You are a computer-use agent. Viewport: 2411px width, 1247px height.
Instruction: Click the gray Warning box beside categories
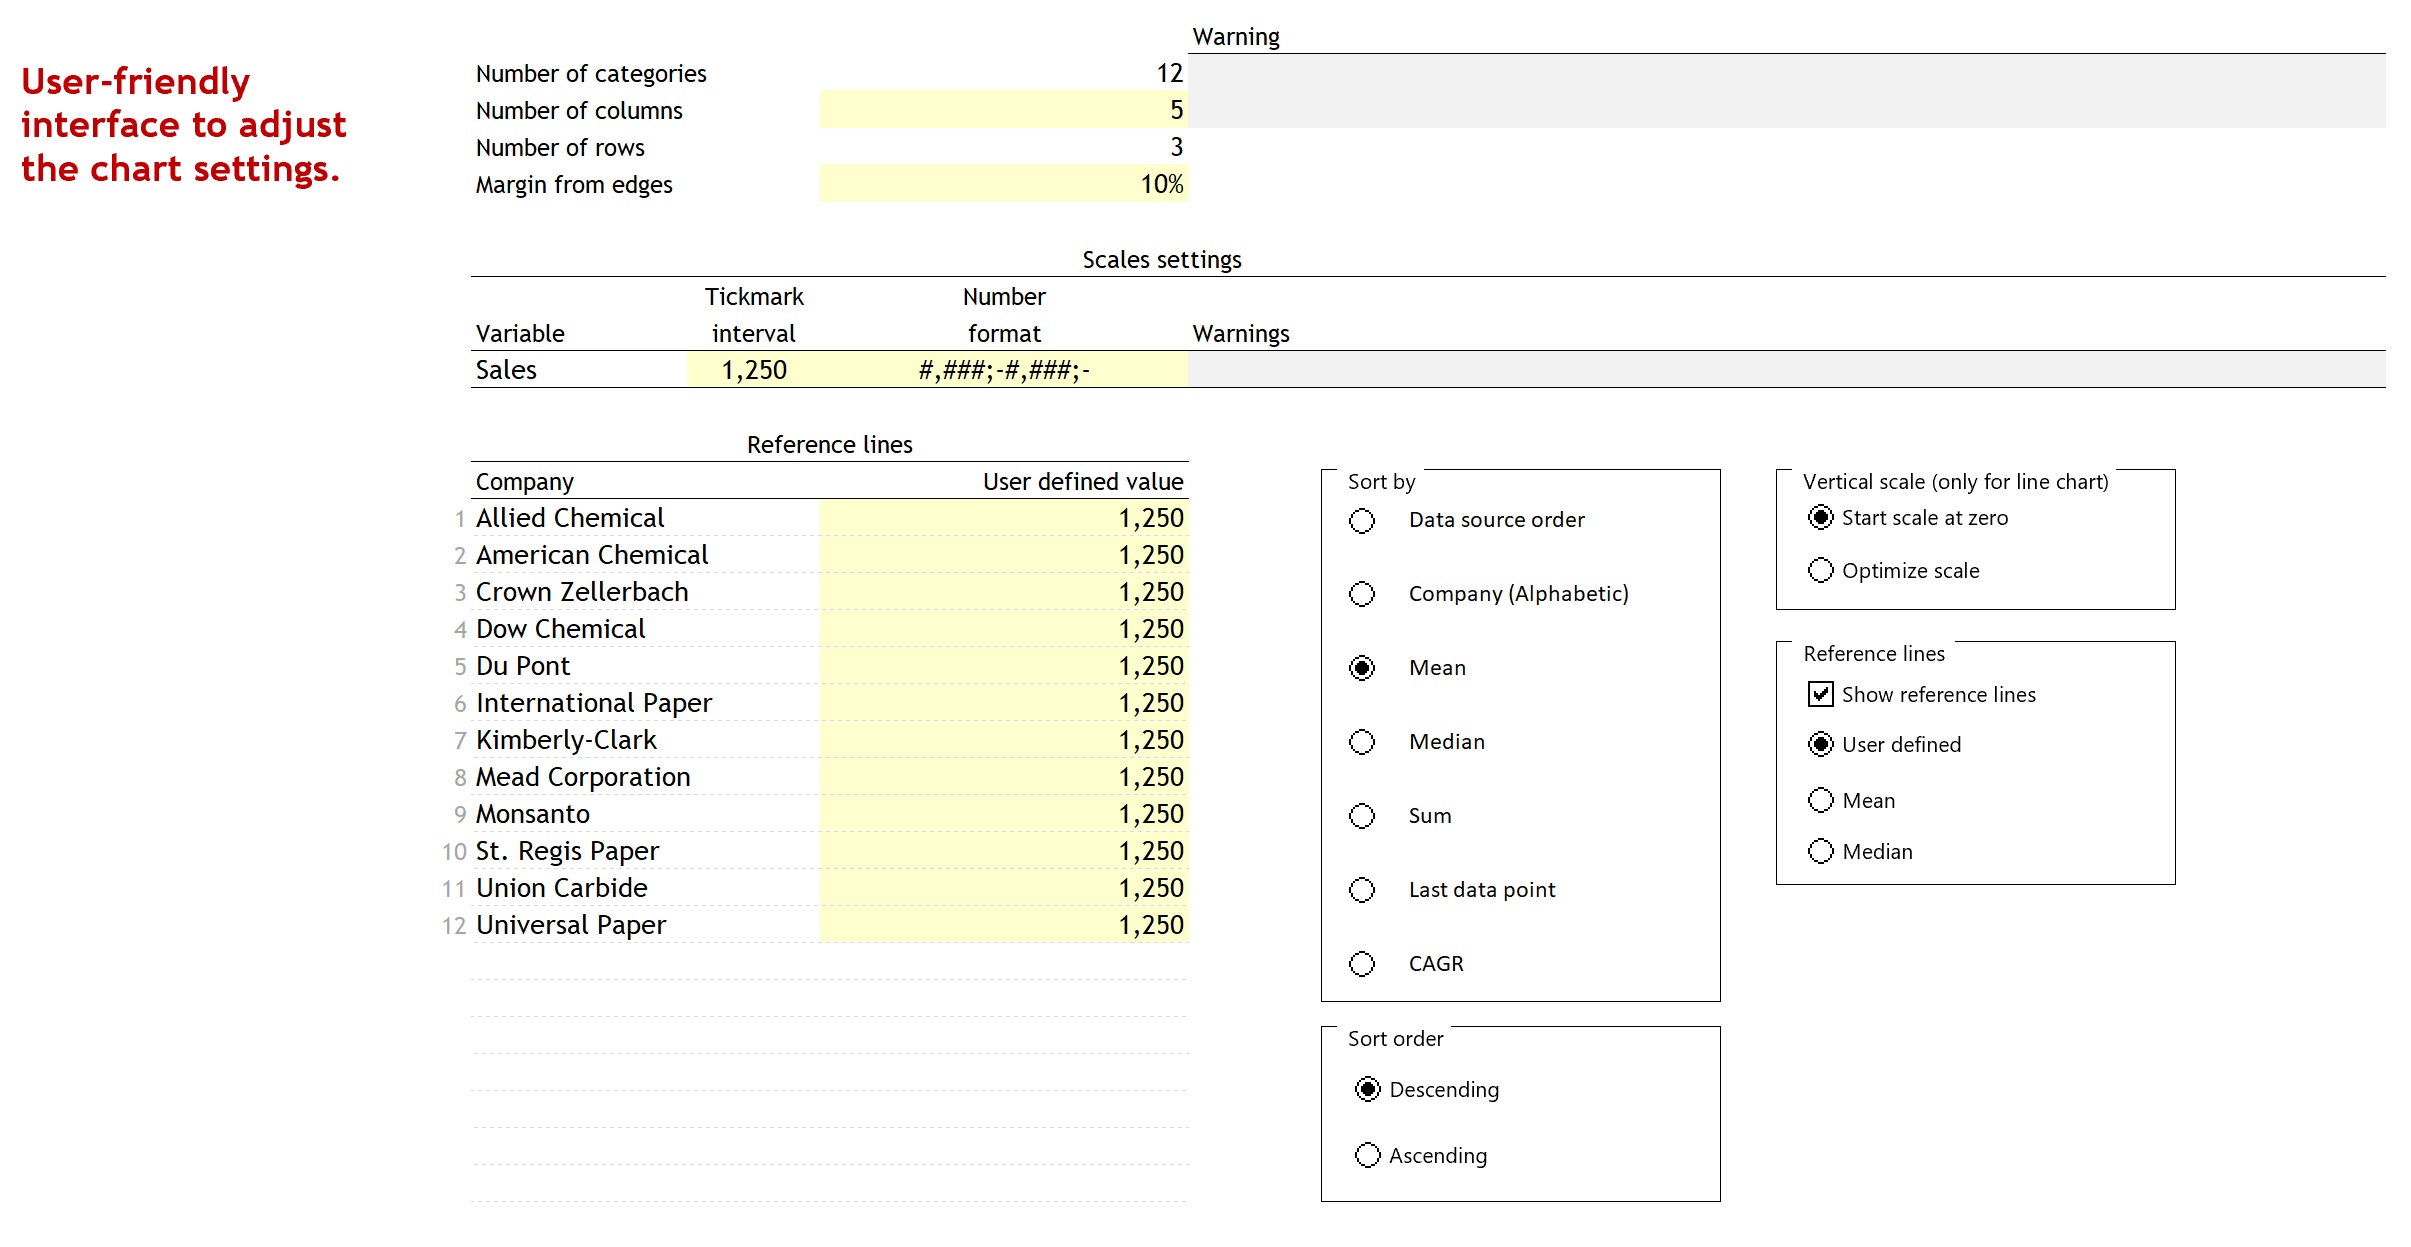(1786, 91)
